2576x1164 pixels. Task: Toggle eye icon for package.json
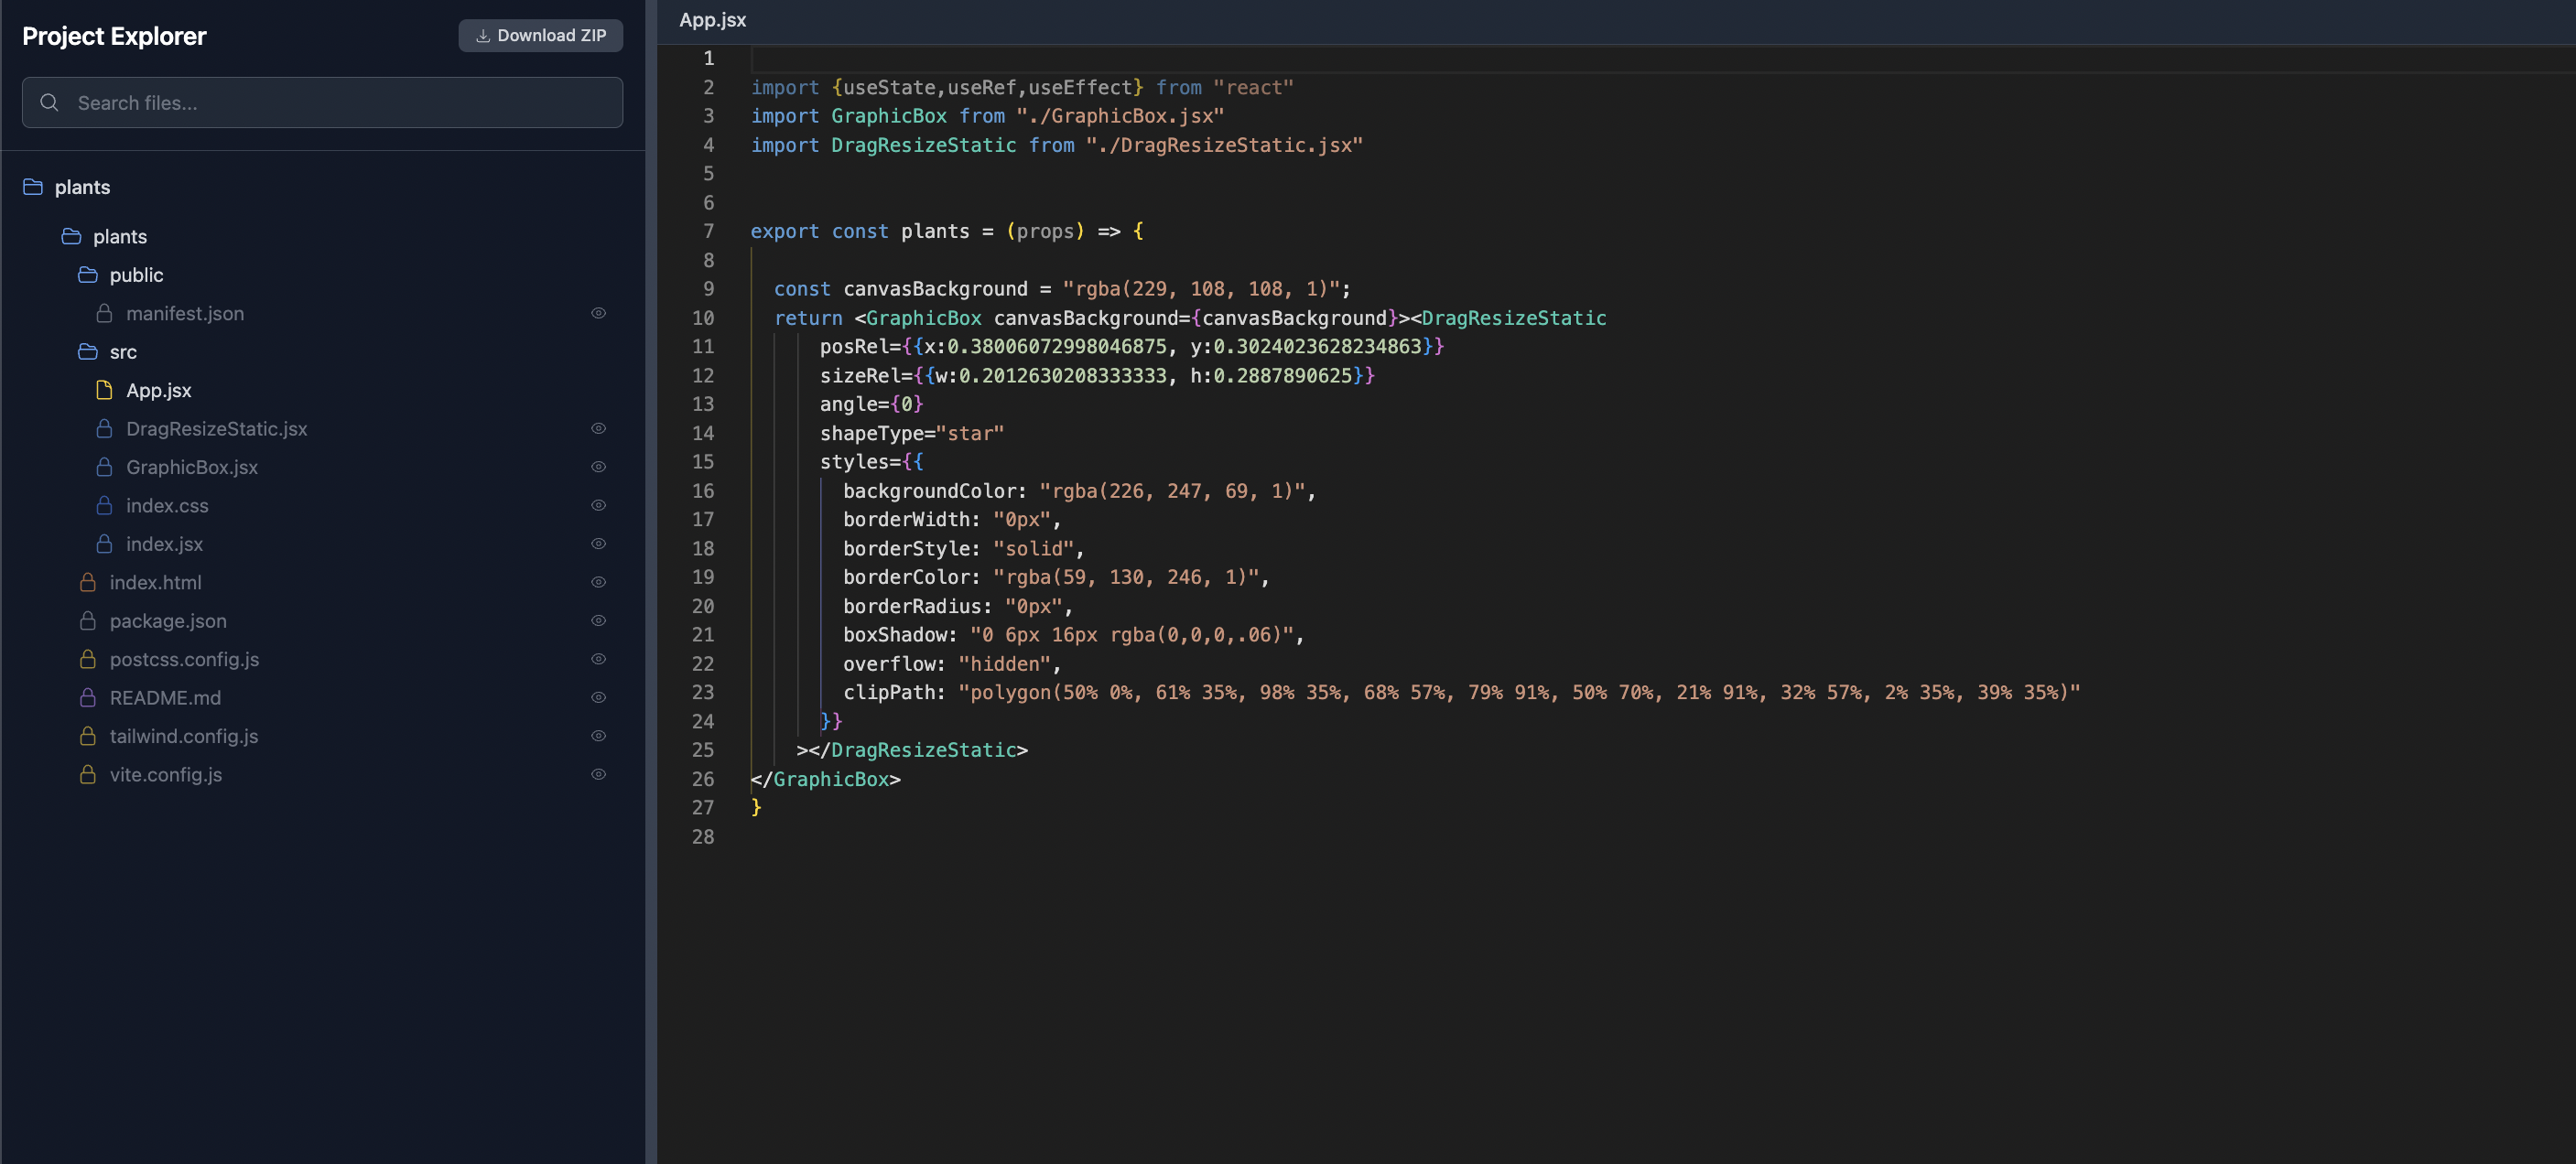pyautogui.click(x=598, y=620)
